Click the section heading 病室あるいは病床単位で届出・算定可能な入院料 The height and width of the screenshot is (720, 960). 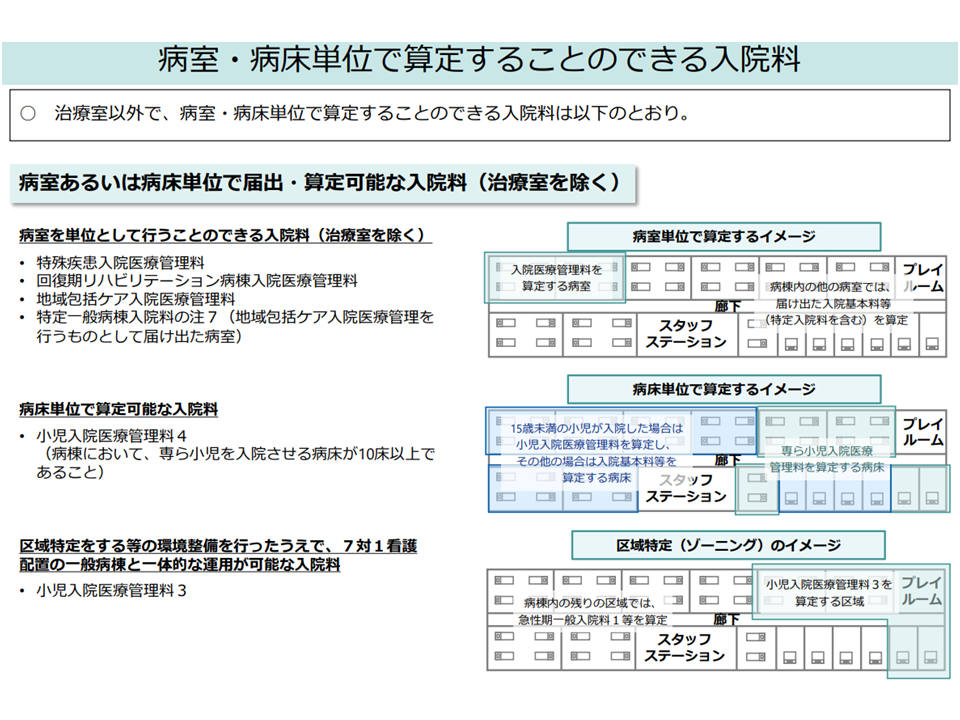pos(320,183)
